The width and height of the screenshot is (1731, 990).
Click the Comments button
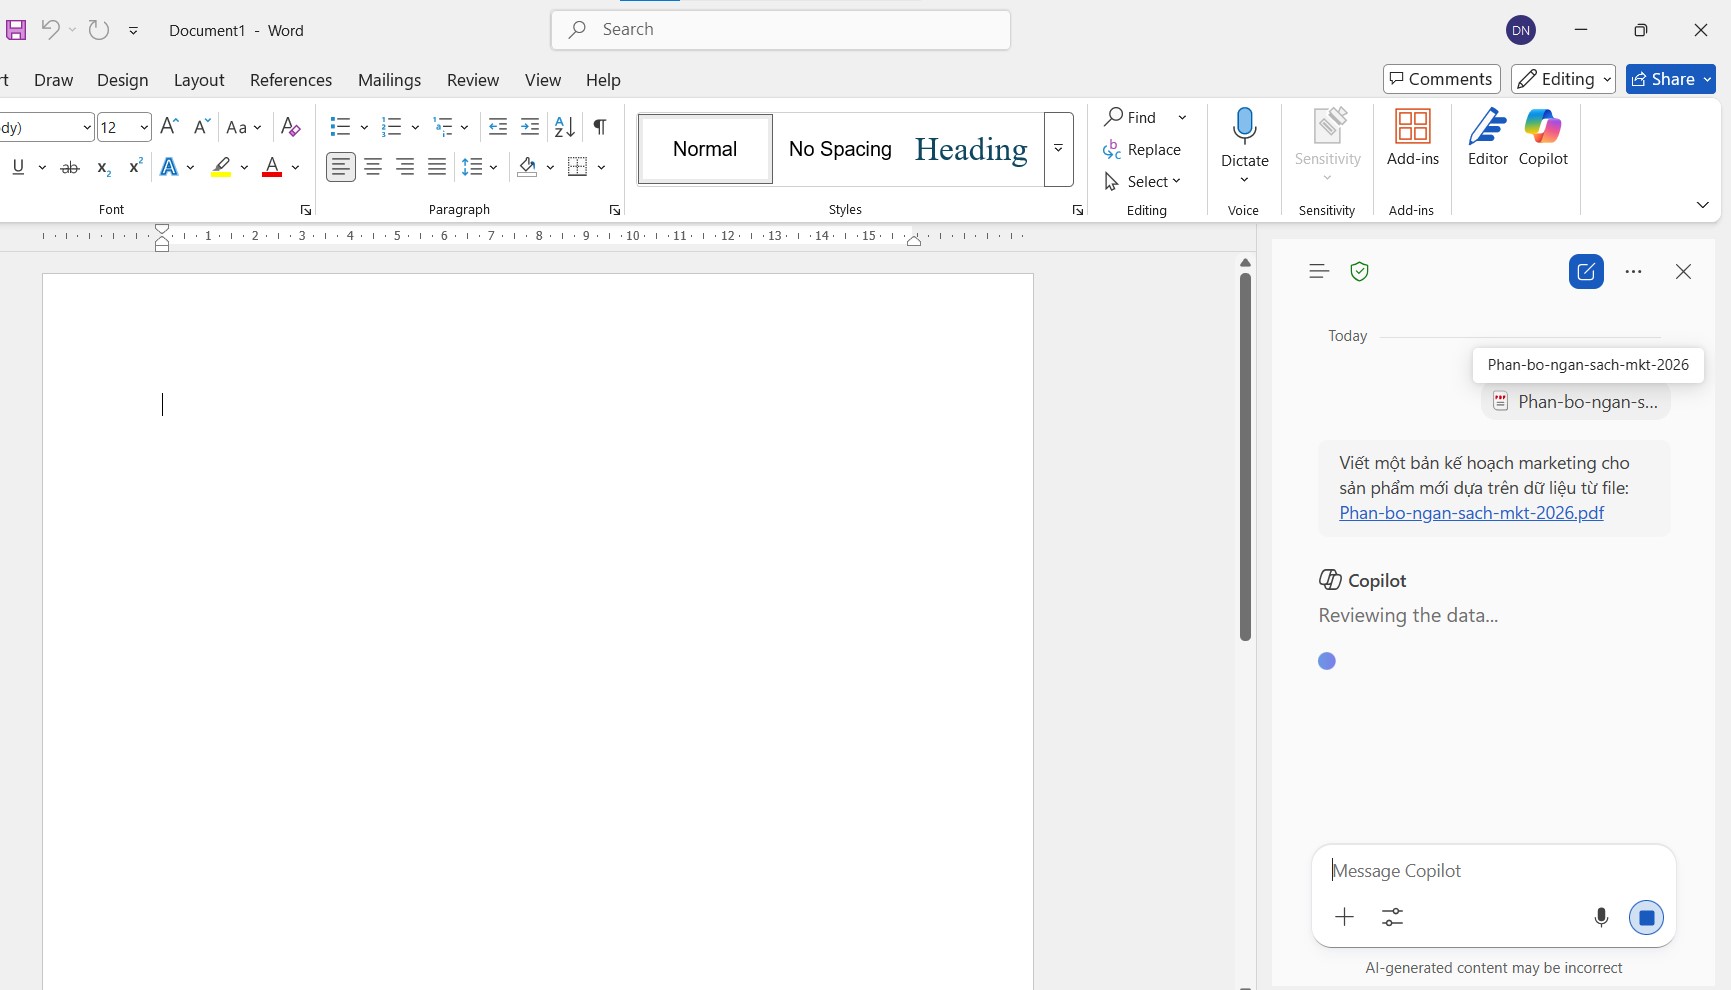pos(1441,79)
